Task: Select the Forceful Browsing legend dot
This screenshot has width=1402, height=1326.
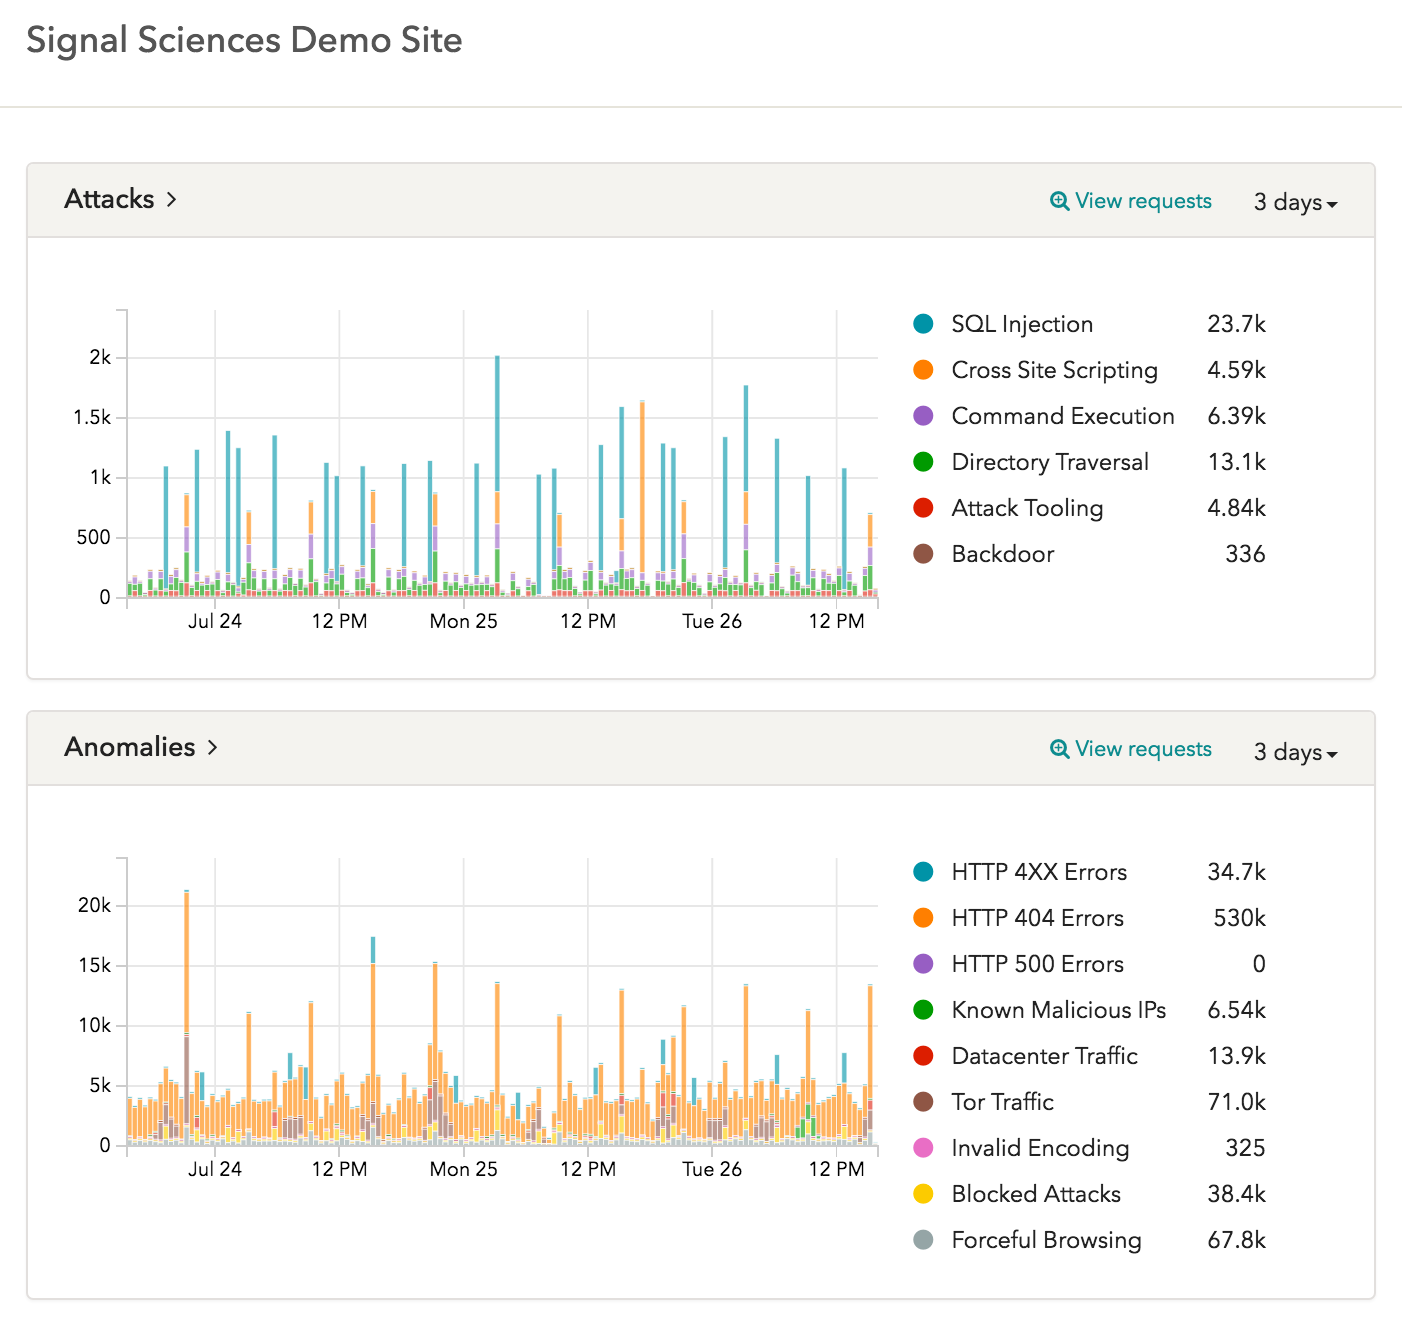Action: 925,1240
